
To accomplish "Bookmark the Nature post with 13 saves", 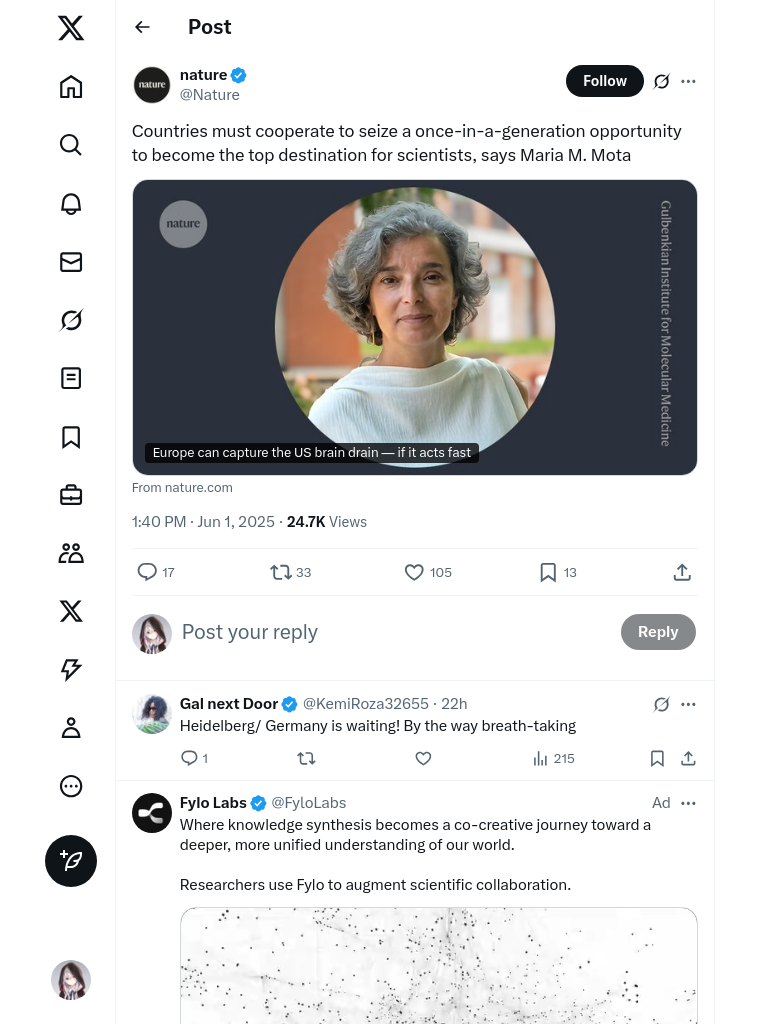I will (548, 572).
